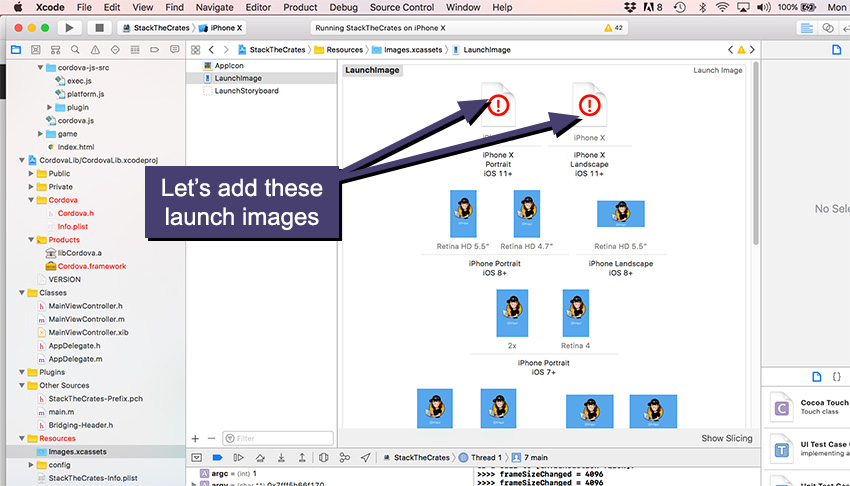Viewport: 850px width, 486px height.
Task: Click the debug Step into icon
Action: pyautogui.click(x=281, y=458)
